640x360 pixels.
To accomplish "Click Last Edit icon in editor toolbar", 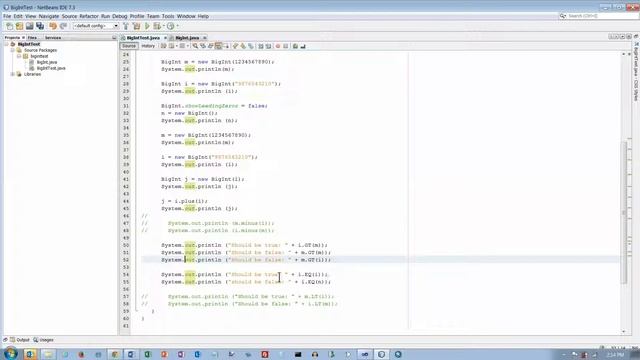I will (x=163, y=46).
